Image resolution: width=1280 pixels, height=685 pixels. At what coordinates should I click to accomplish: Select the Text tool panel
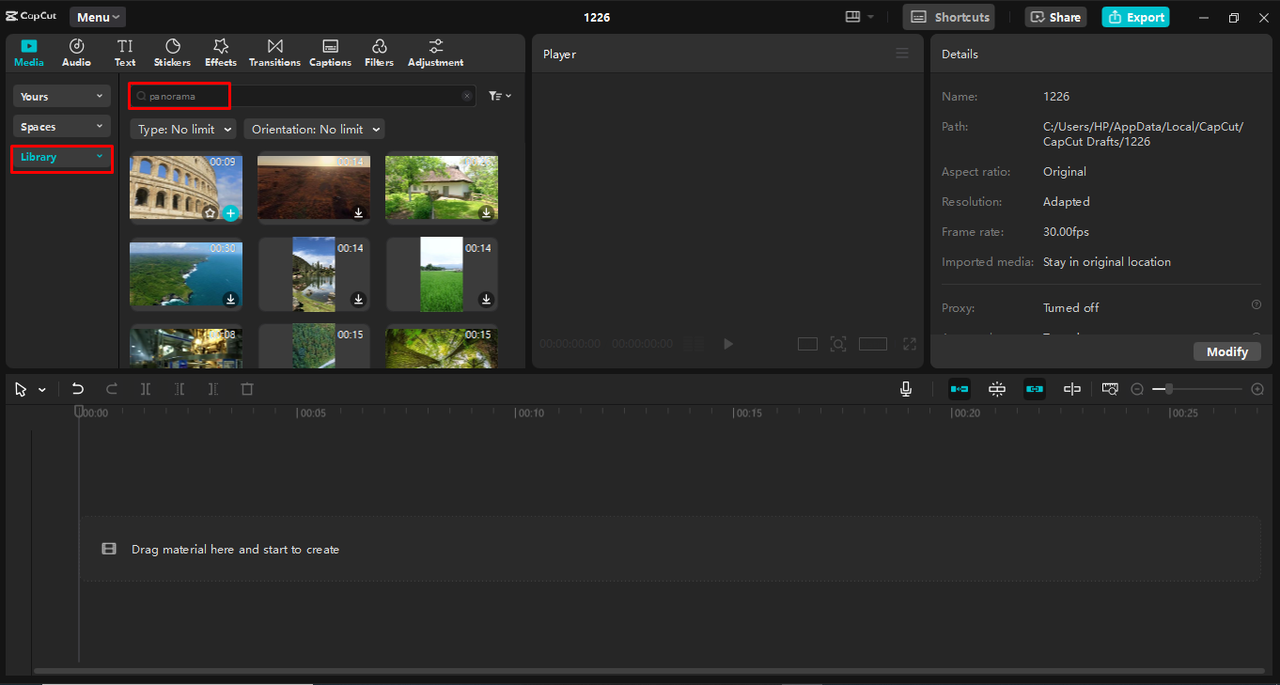[124, 52]
